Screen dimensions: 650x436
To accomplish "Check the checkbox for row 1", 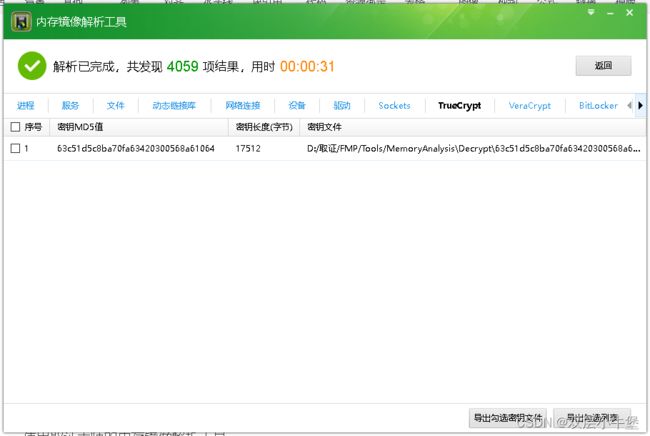I will [x=15, y=148].
